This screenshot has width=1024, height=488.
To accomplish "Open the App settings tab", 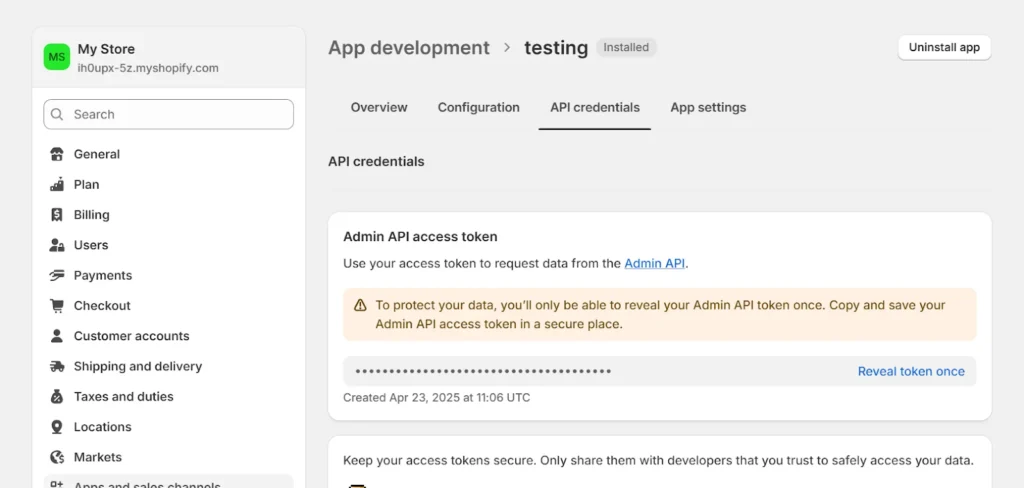I will pyautogui.click(x=708, y=107).
